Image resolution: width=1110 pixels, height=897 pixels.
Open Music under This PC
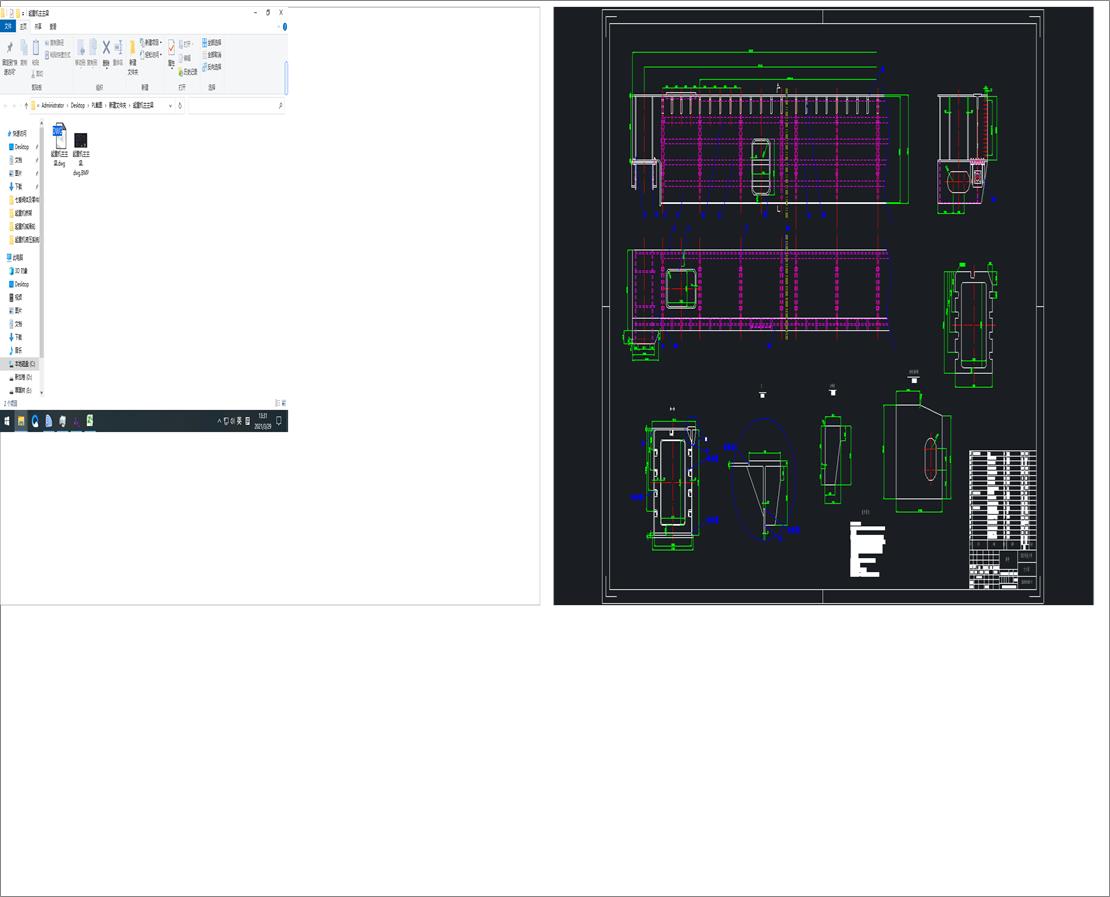[x=16, y=350]
